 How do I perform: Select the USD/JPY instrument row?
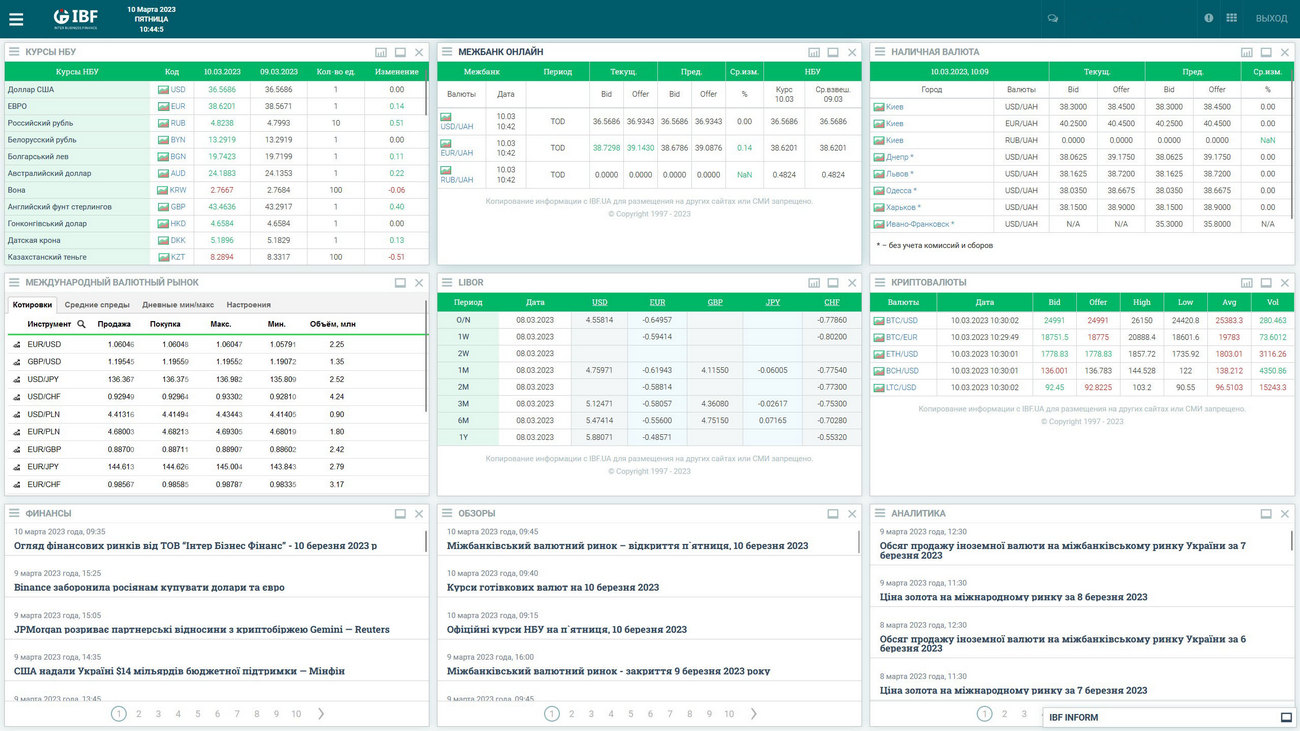[217, 379]
